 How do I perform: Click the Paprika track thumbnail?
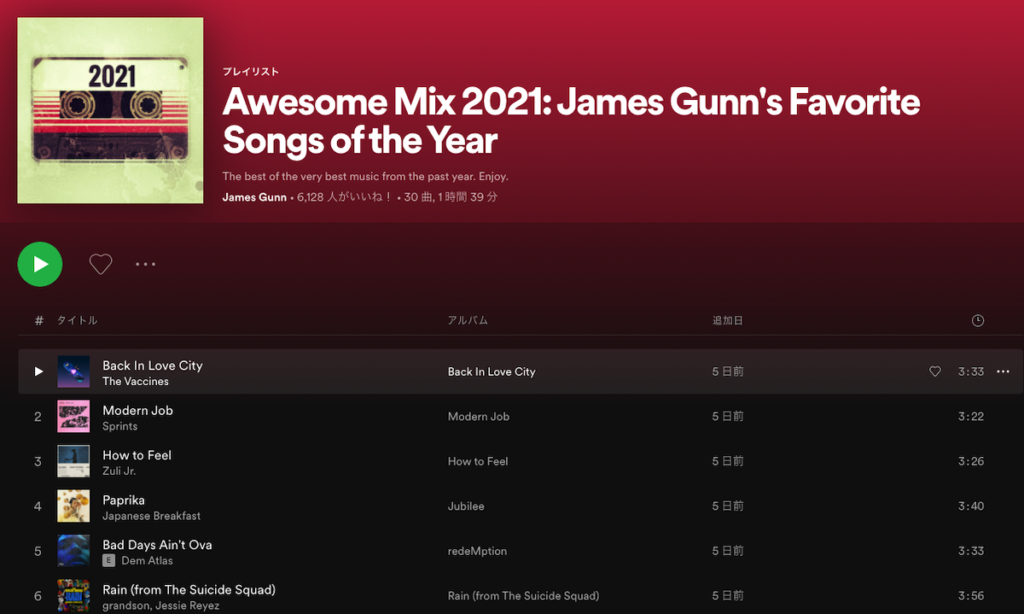click(x=74, y=506)
